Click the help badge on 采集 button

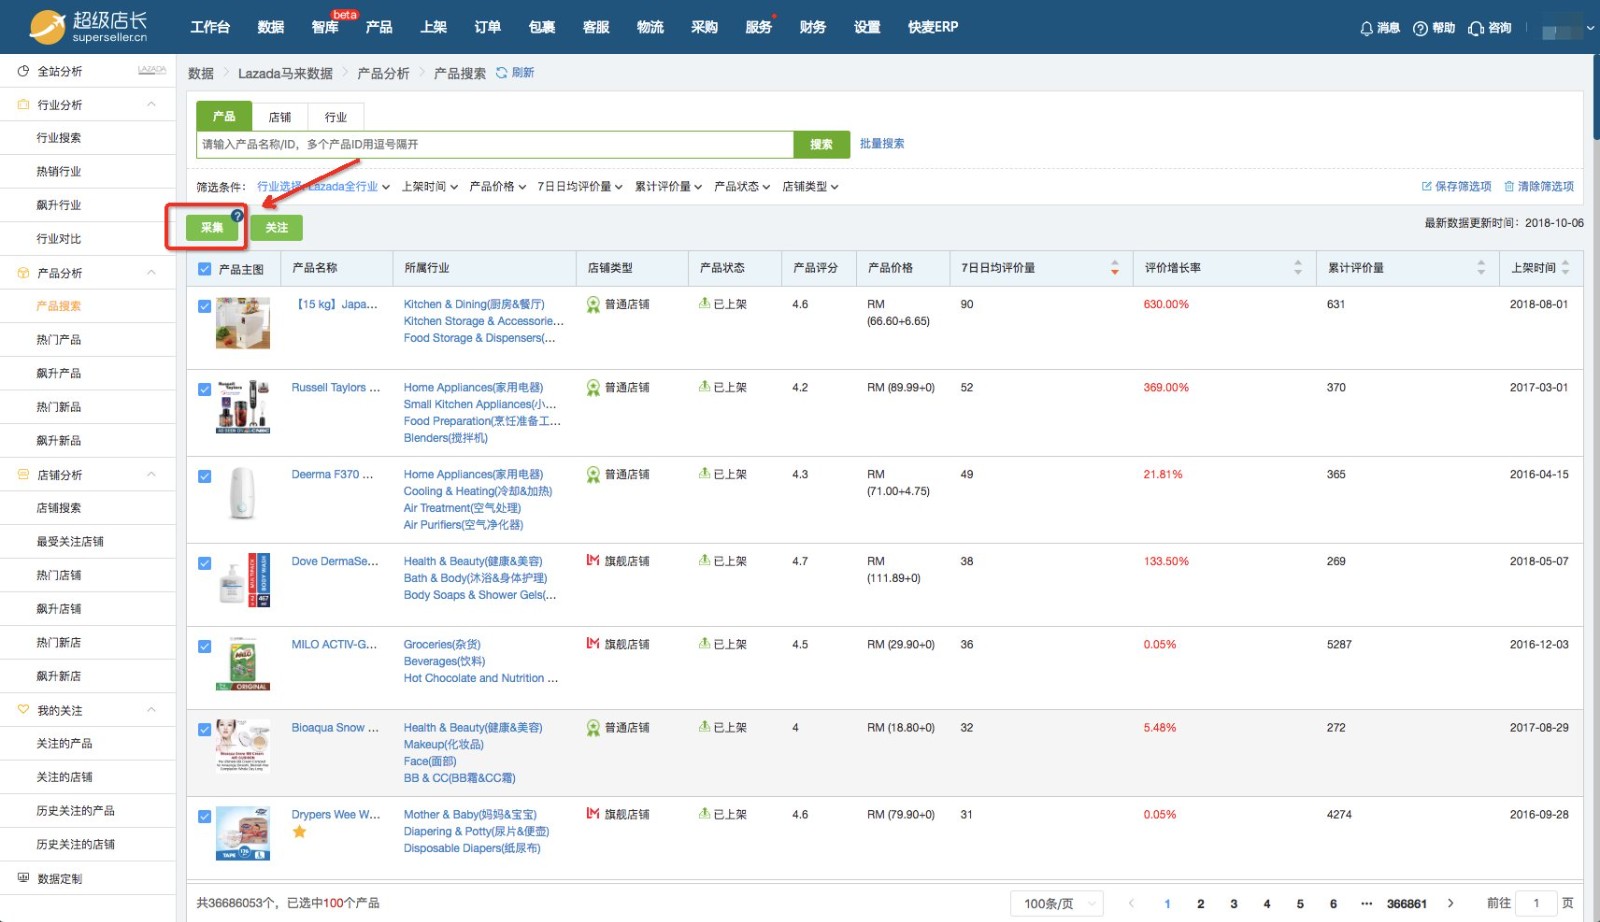[237, 215]
